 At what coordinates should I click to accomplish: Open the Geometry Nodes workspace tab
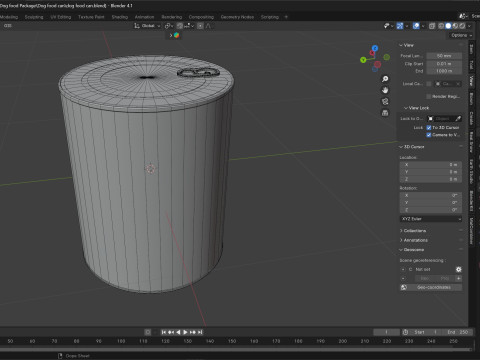pyautogui.click(x=237, y=17)
